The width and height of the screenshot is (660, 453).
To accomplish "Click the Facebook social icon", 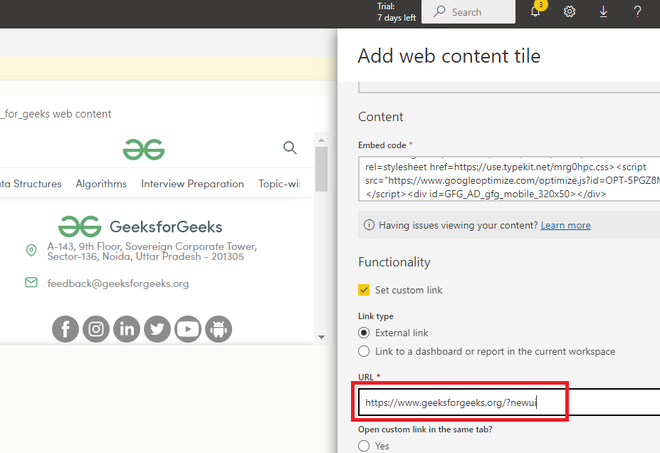I will pos(65,328).
